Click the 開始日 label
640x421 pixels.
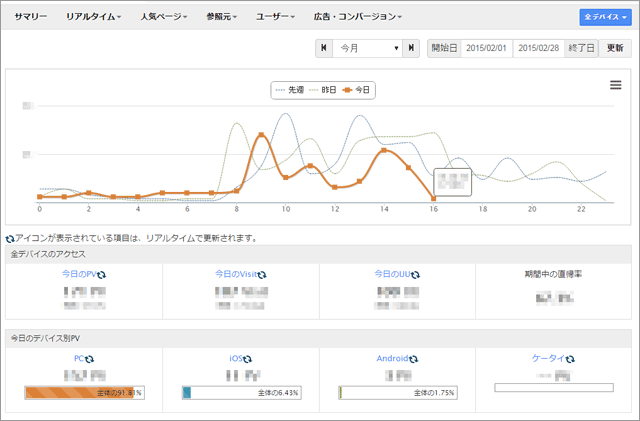[x=444, y=48]
